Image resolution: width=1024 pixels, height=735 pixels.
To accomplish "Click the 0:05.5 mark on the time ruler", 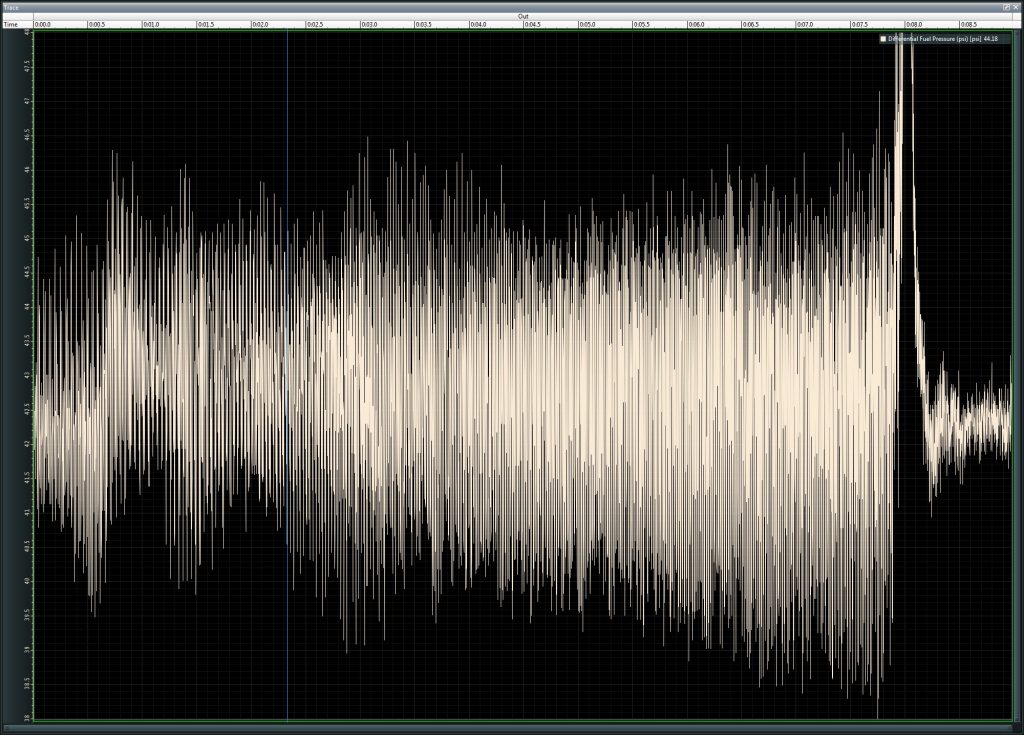I will 641,24.
